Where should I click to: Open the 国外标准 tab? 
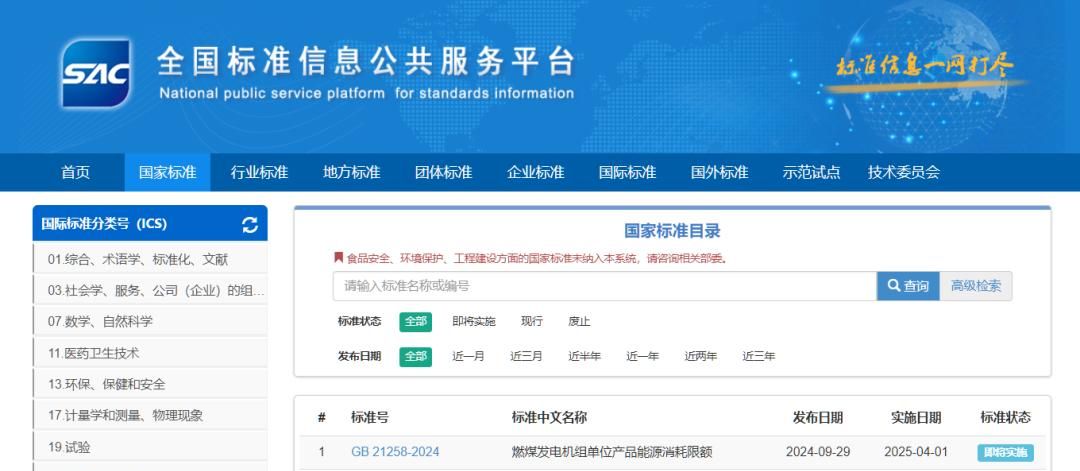pos(720,172)
